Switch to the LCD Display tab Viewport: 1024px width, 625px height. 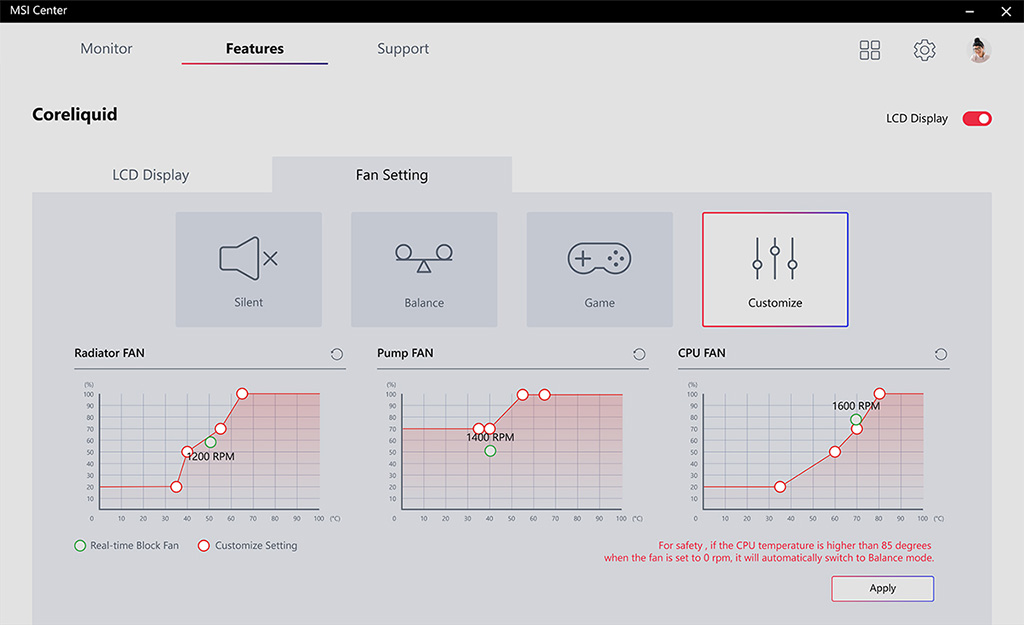[x=151, y=175]
